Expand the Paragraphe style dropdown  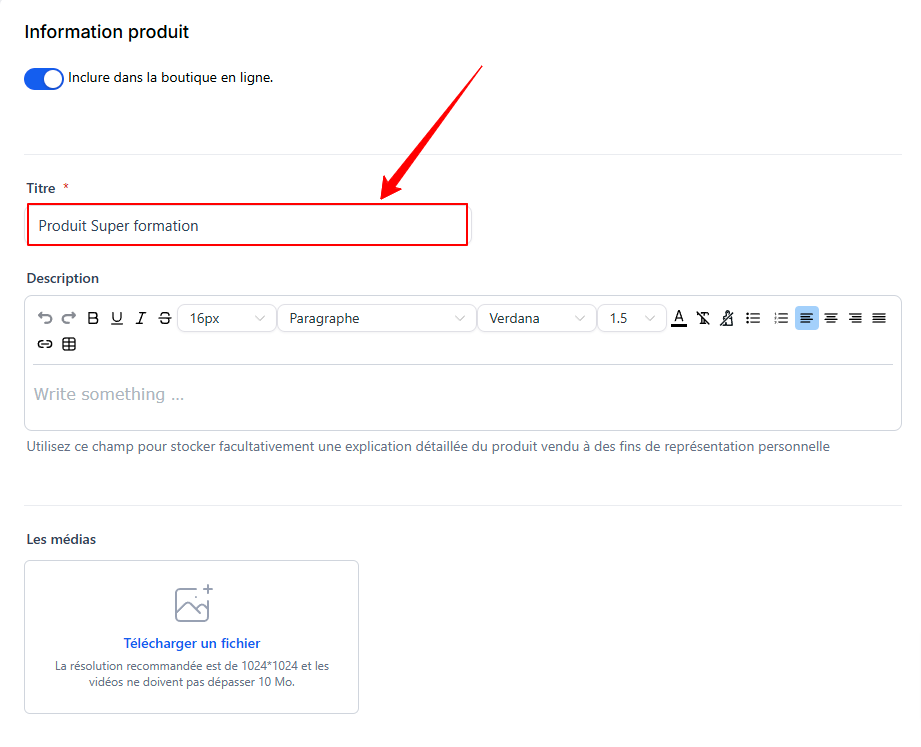pos(376,318)
